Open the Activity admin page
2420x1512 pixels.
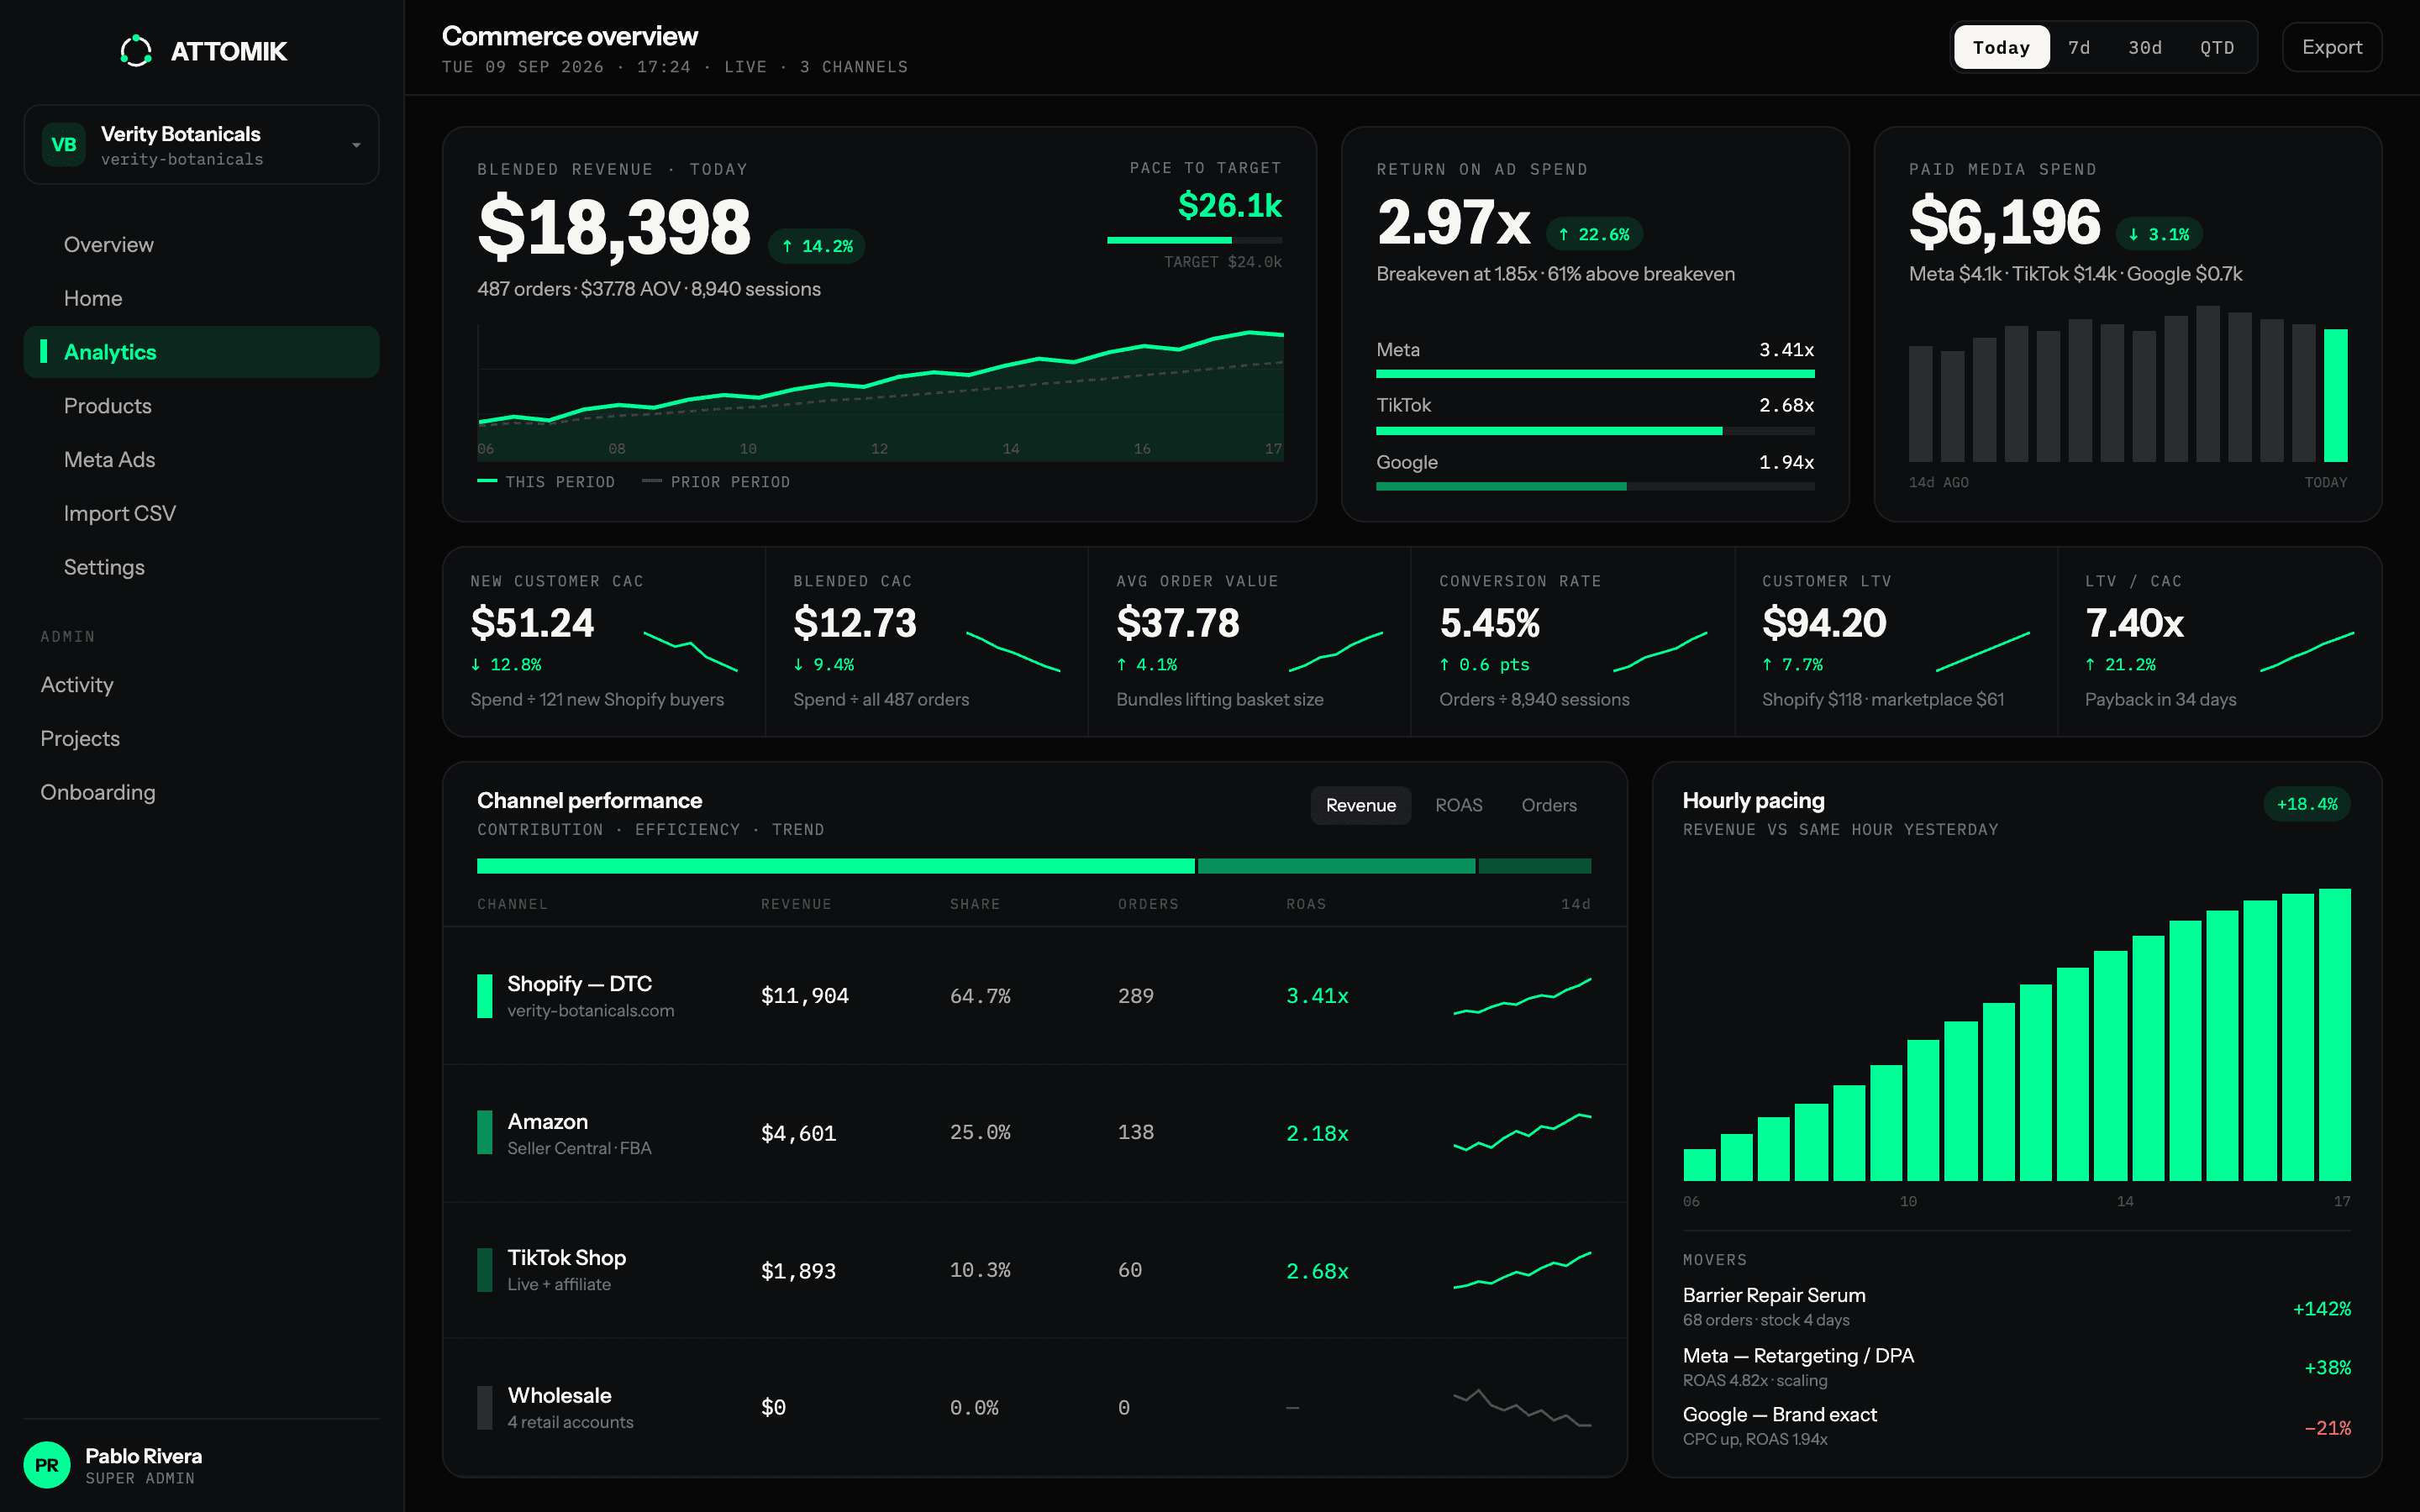pos(201,685)
